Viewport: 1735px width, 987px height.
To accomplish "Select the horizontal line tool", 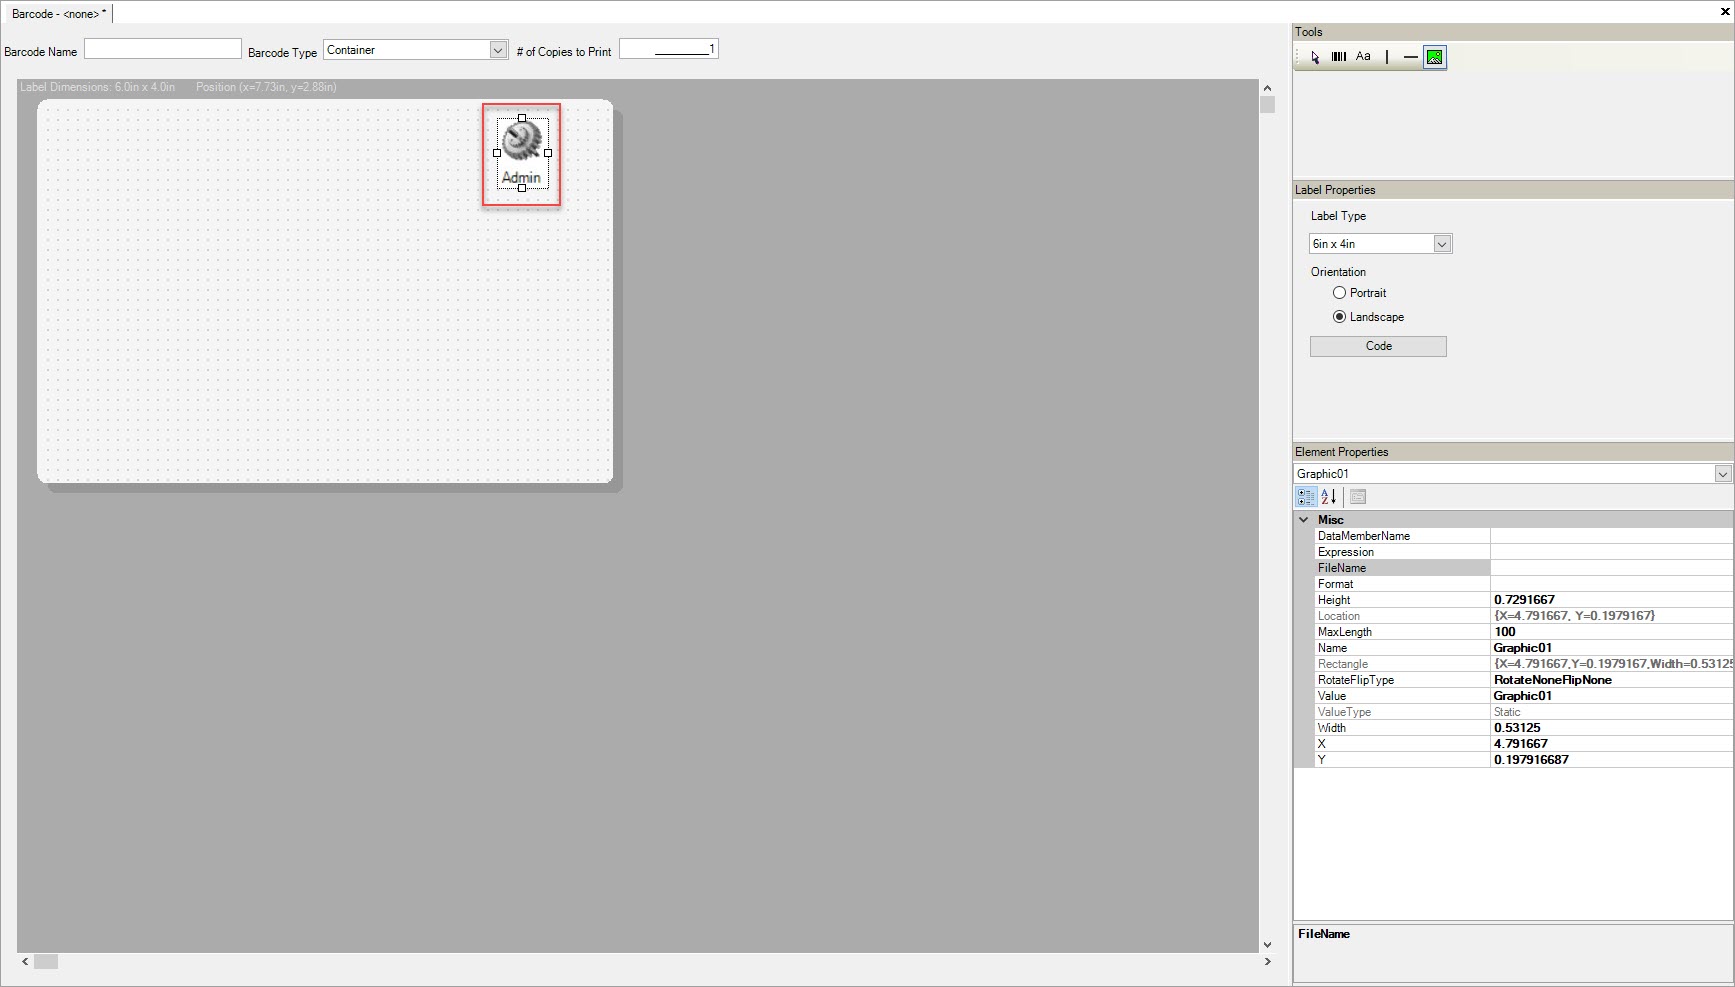I will click(x=1410, y=57).
